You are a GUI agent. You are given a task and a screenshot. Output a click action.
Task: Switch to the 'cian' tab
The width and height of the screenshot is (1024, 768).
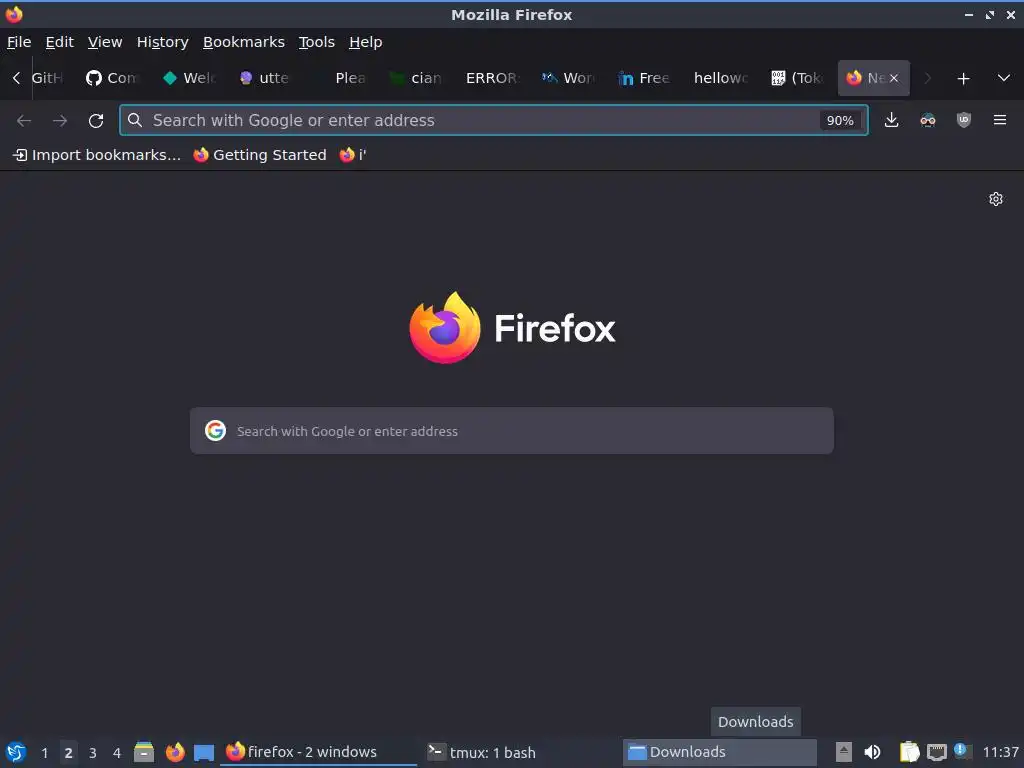tap(417, 78)
